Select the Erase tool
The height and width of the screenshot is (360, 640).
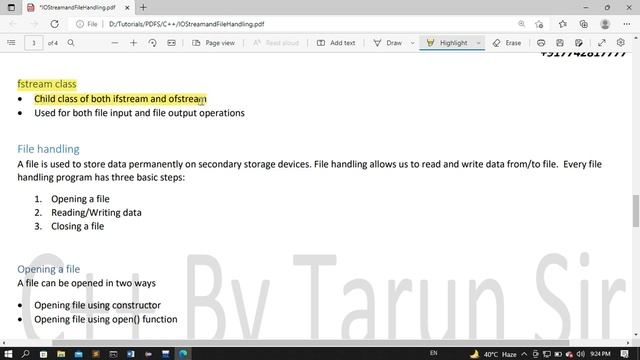[507, 42]
